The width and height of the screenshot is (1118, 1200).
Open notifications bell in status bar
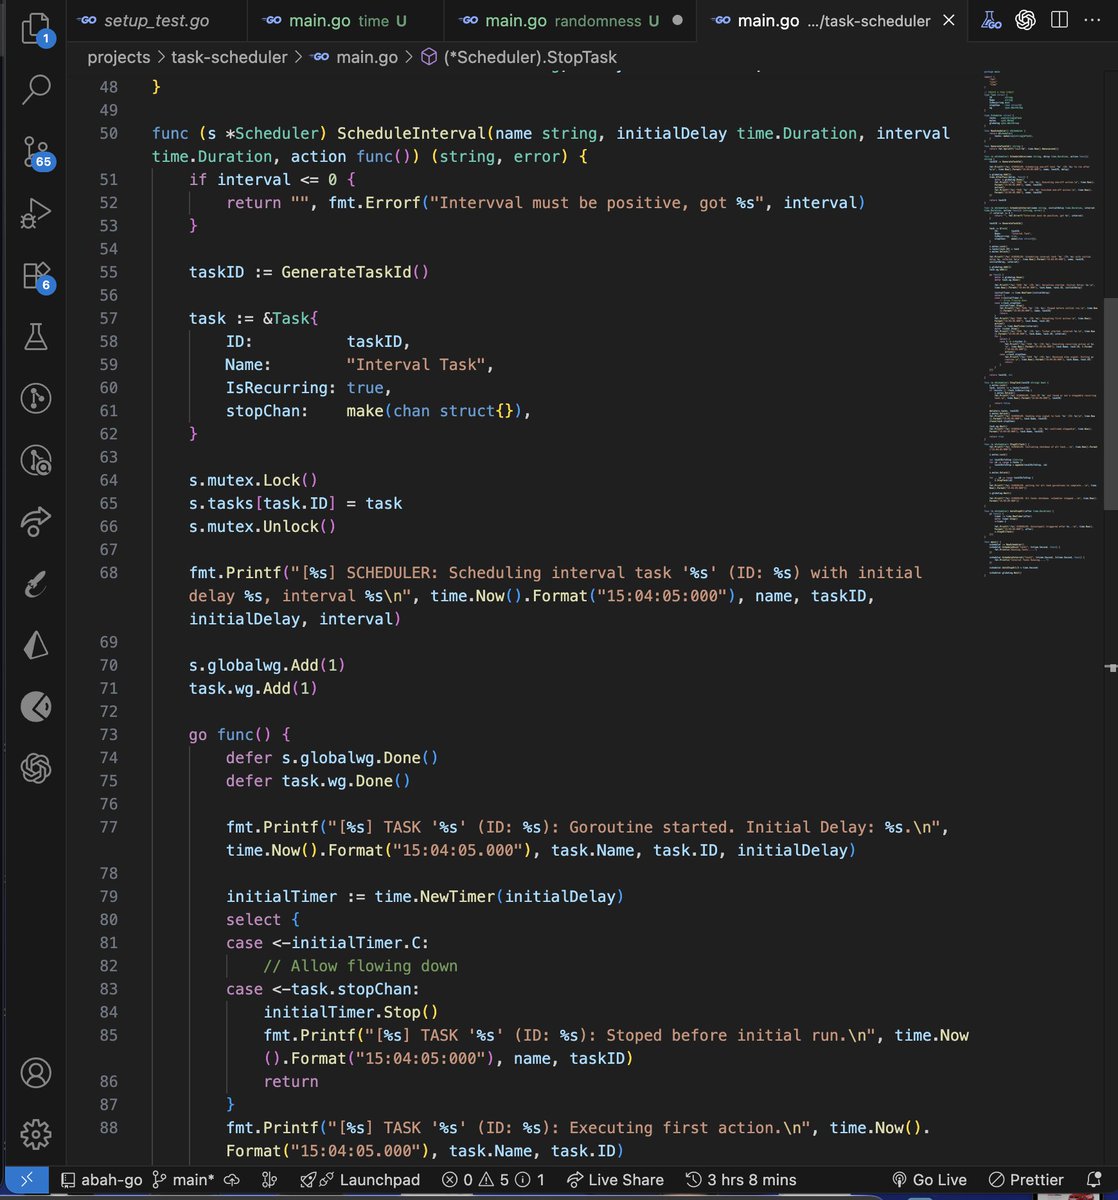point(1094,1180)
